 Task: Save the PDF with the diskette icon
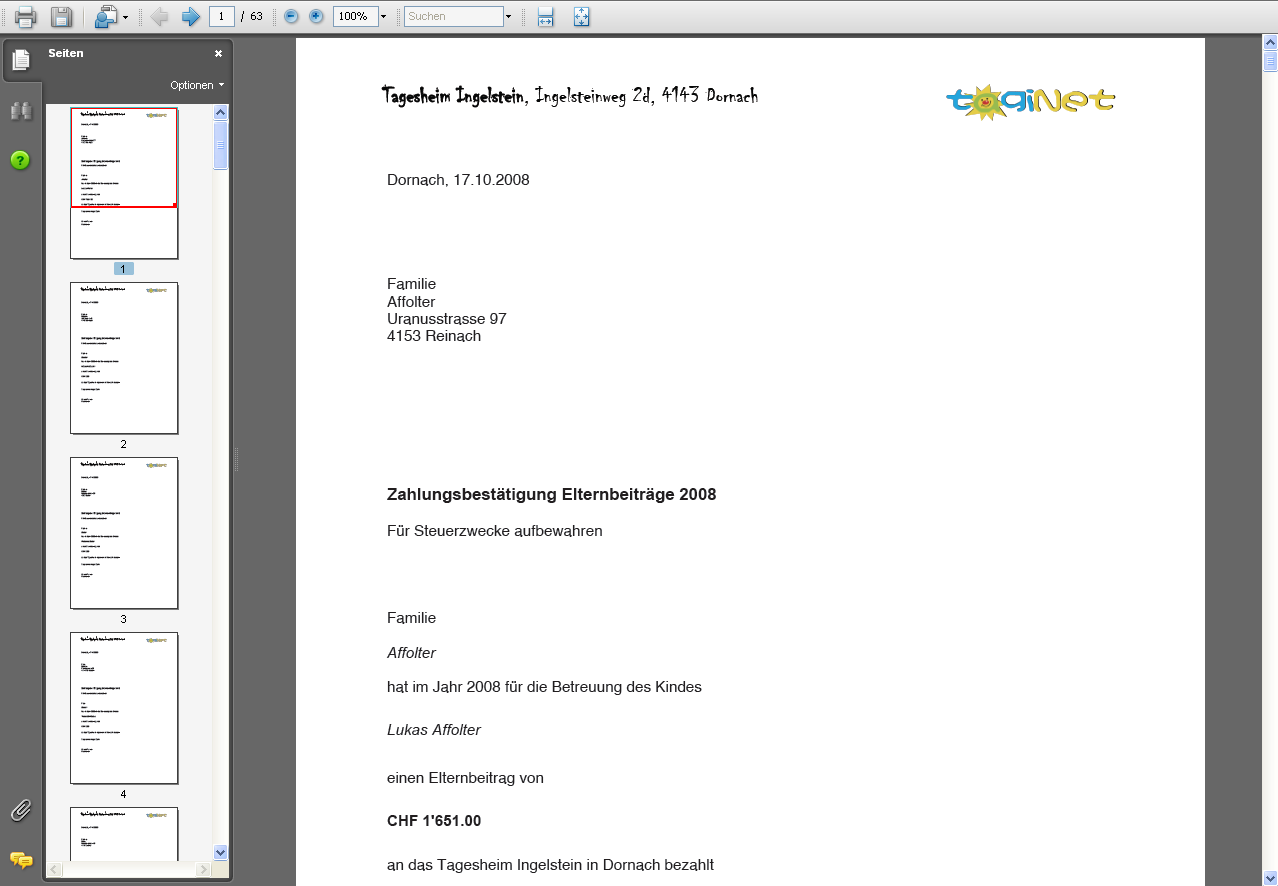pos(61,16)
